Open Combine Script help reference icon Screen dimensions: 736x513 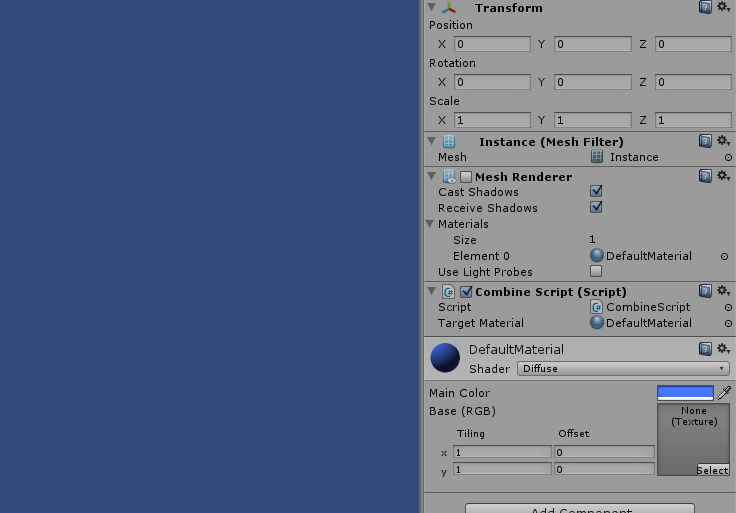(x=705, y=291)
